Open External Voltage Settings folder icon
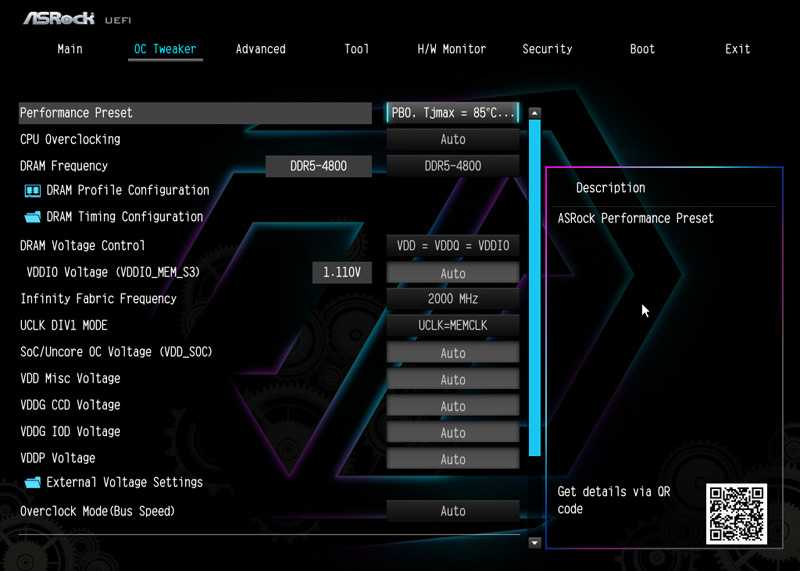The height and width of the screenshot is (571, 800). point(33,482)
